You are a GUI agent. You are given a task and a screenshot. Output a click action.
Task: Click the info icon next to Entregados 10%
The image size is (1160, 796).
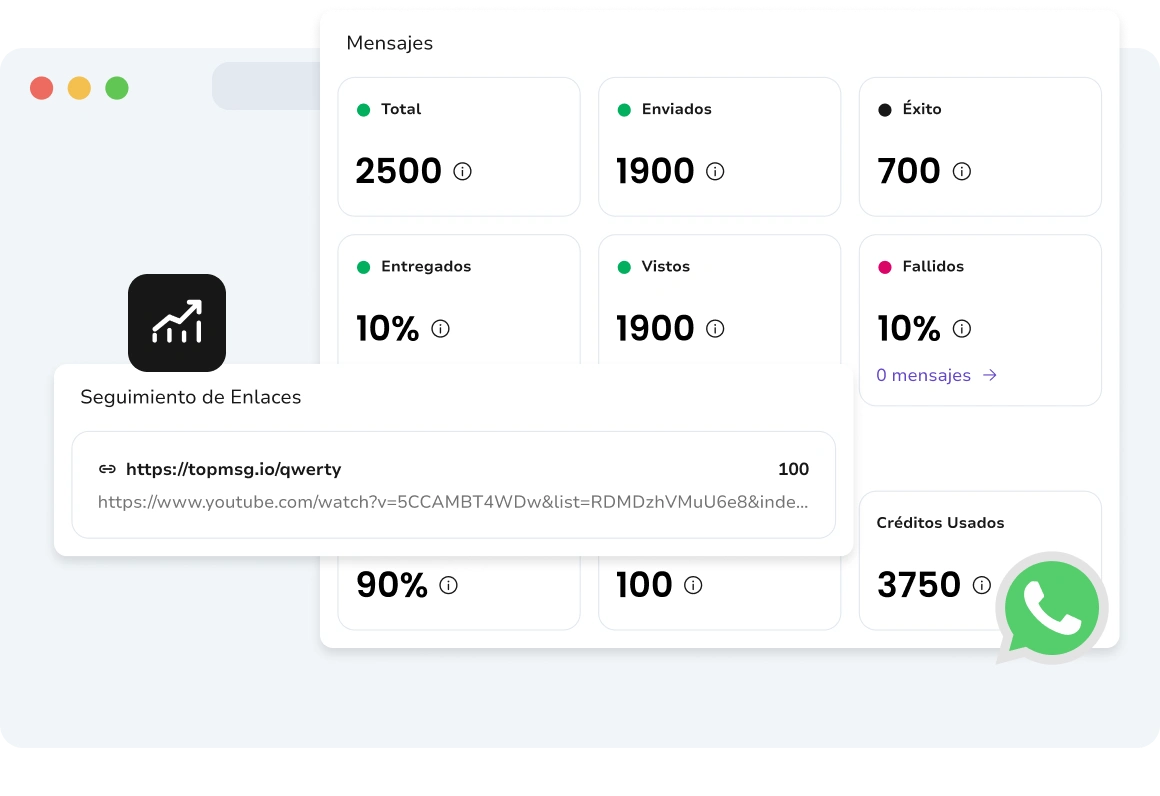point(440,329)
